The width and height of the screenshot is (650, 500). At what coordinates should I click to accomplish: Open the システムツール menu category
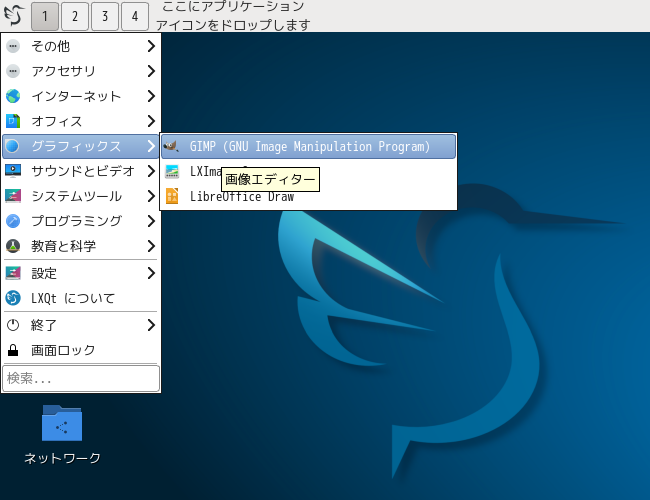81,196
